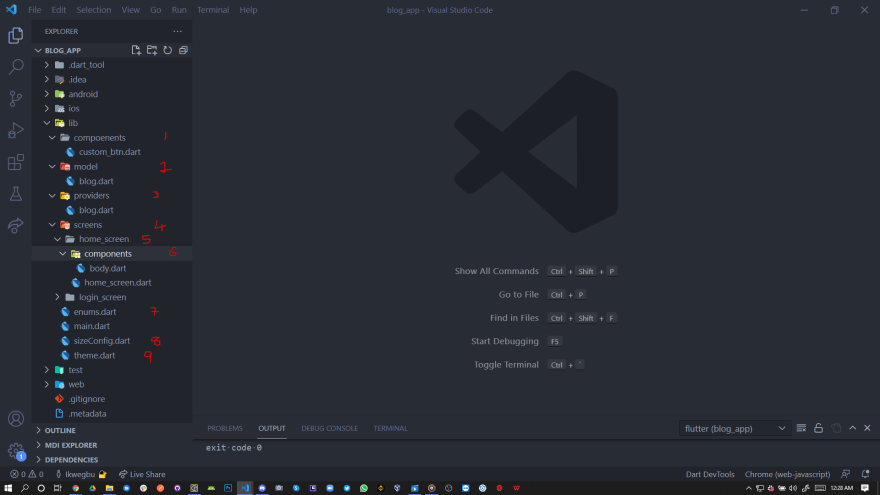Maximize the panel with up chevron
The height and width of the screenshot is (495, 880).
pyautogui.click(x=852, y=428)
